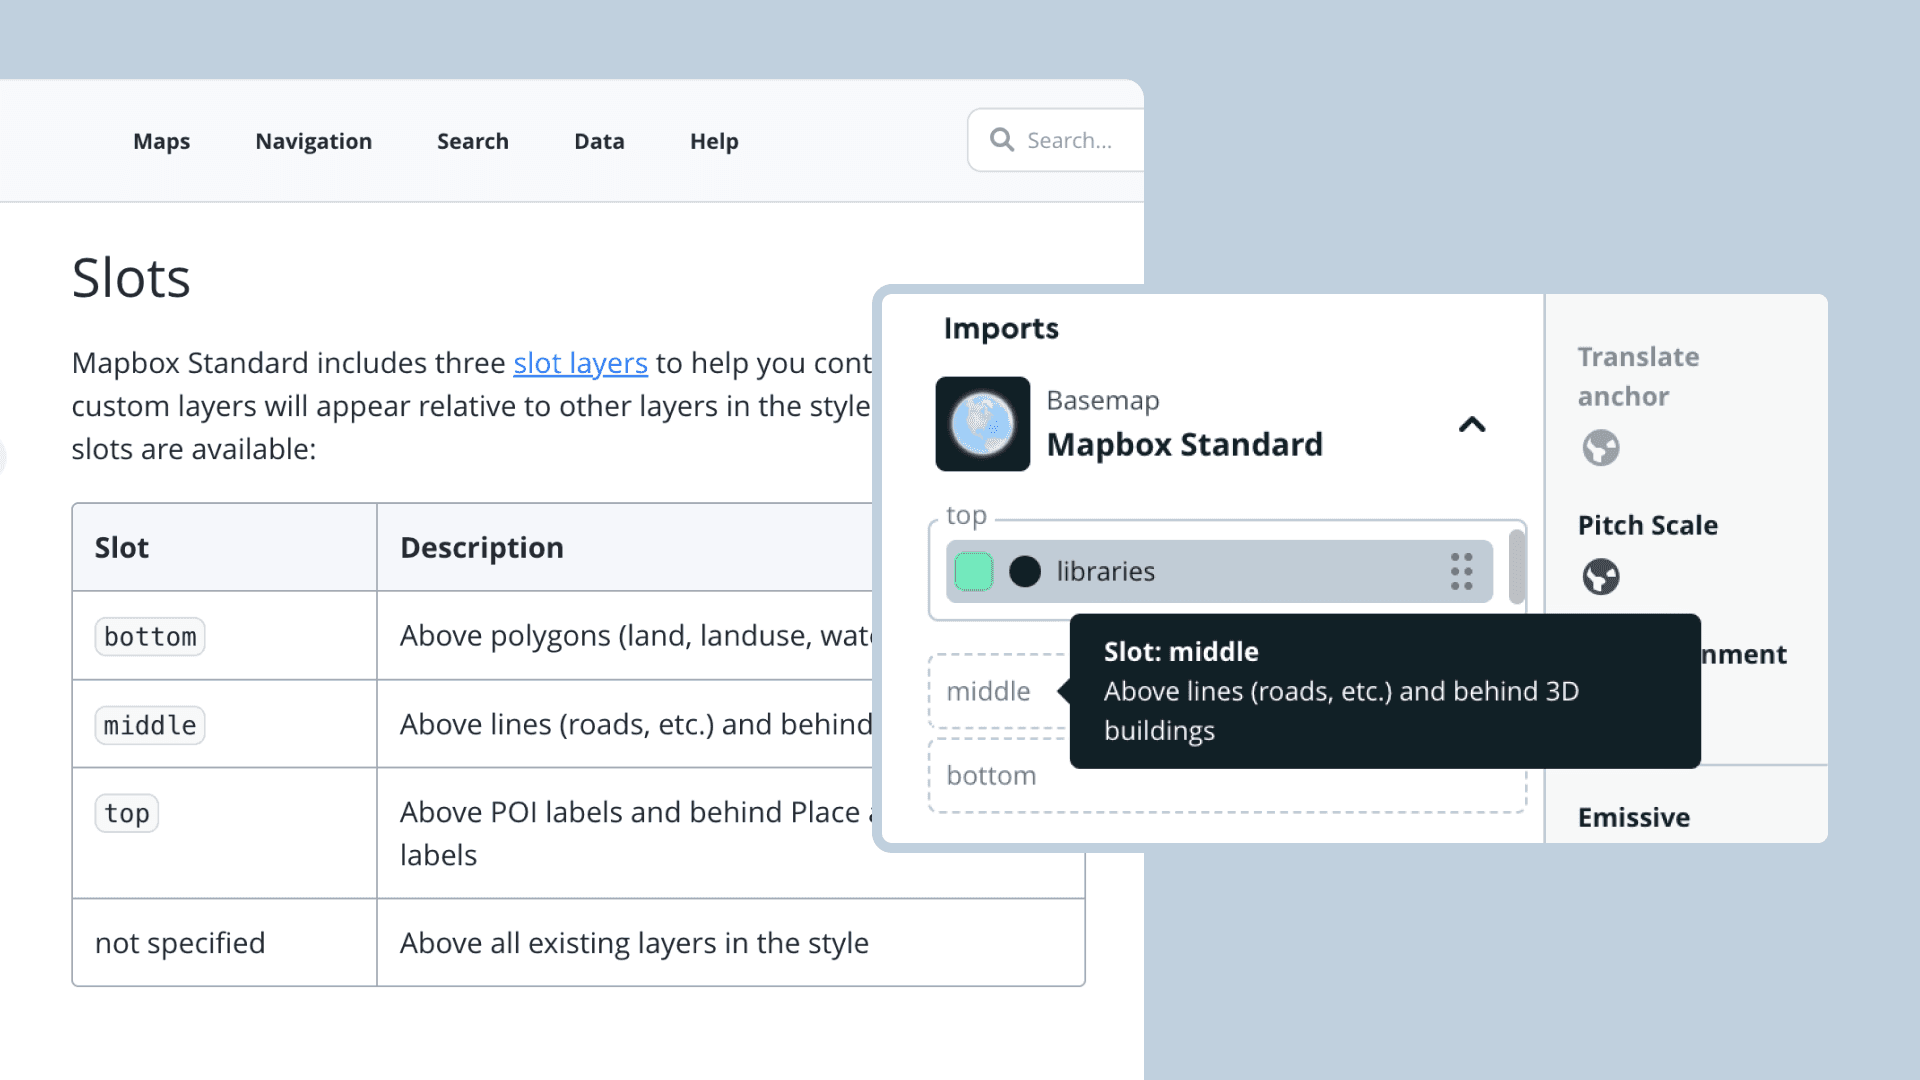
Task: Select the middle slot in Imports
Action: pos(997,691)
